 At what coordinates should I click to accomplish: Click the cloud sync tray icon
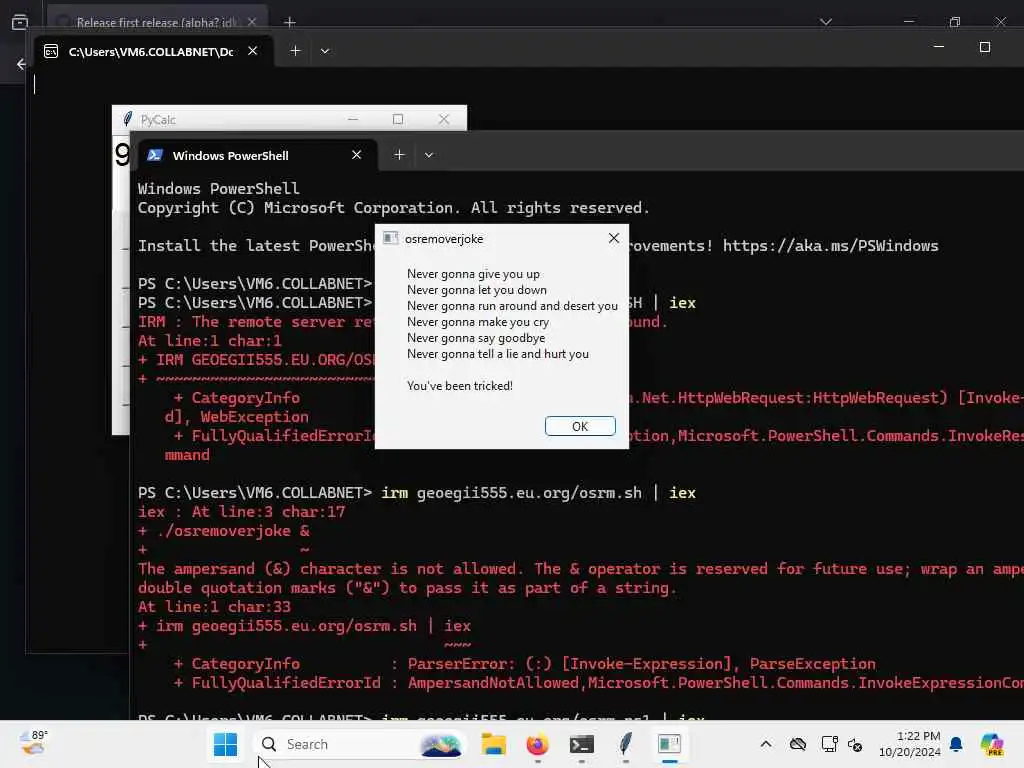tap(797, 744)
